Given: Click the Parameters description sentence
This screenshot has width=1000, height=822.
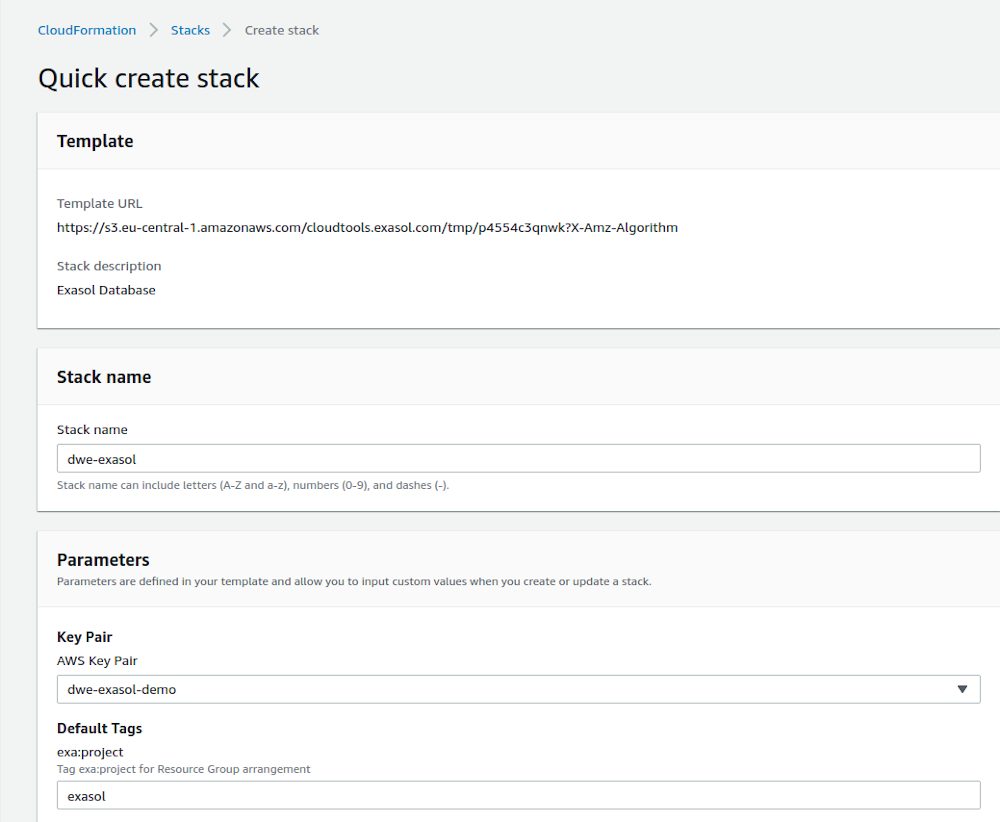Looking at the screenshot, I should 354,582.
